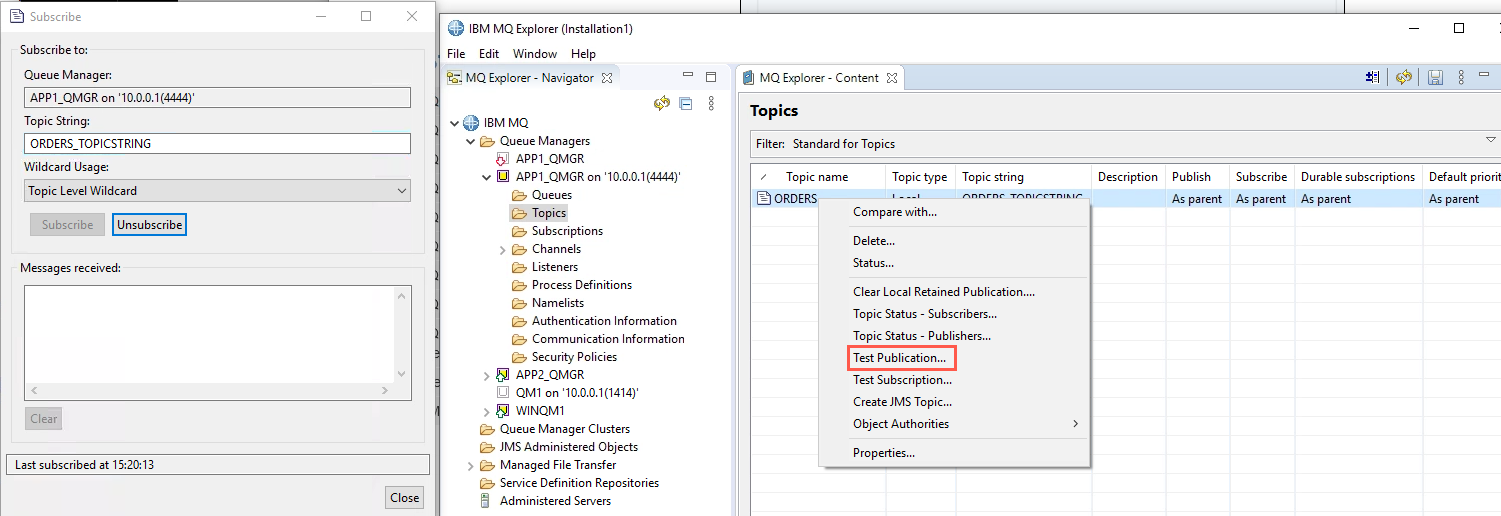The width and height of the screenshot is (1501, 516).
Task: Click the Listeners folder icon
Action: pos(519,267)
